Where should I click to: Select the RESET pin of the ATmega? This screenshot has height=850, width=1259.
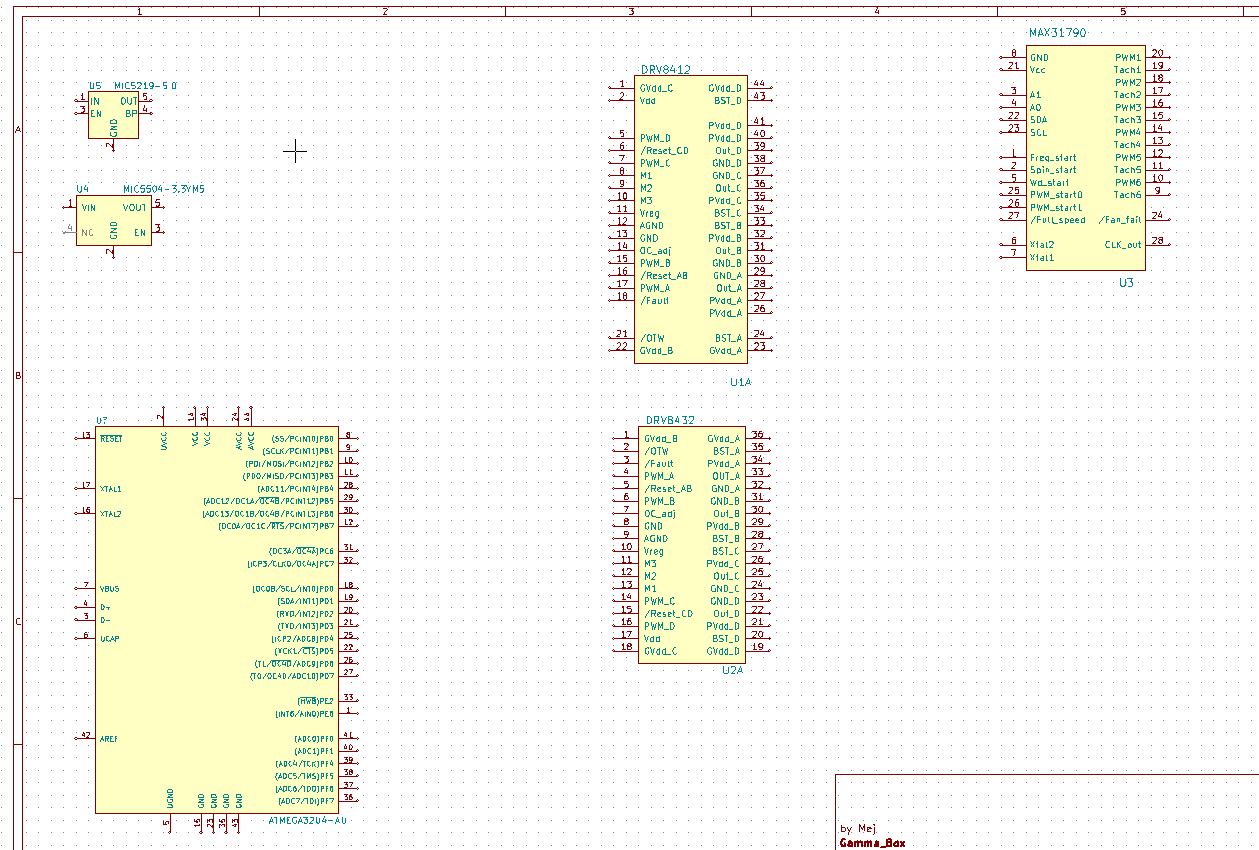(111, 439)
